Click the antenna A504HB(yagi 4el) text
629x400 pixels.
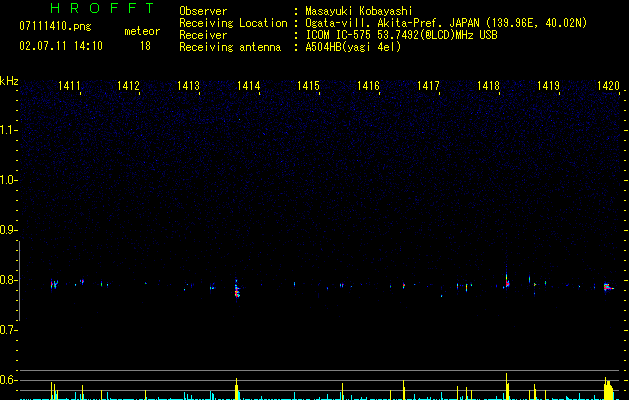click(x=353, y=47)
